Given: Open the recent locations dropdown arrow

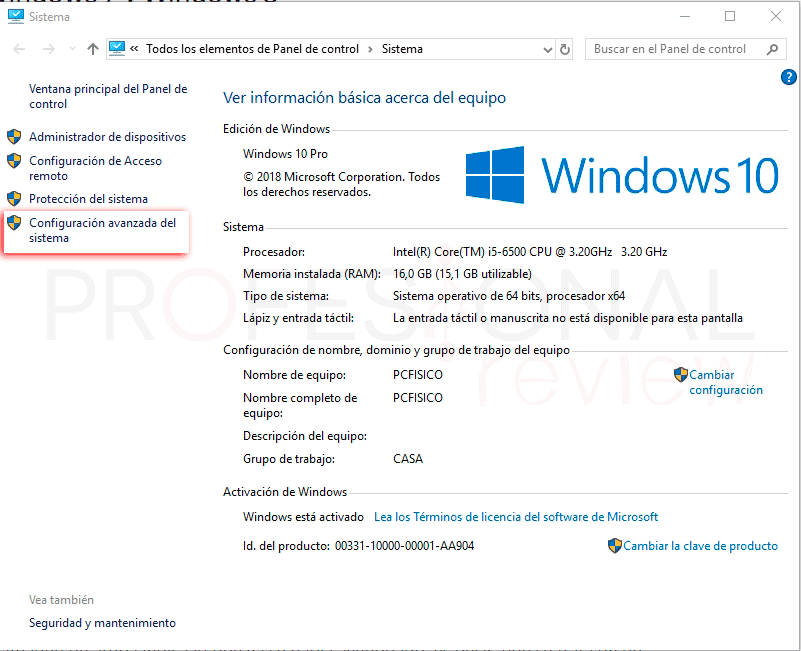Looking at the screenshot, I should pyautogui.click(x=72, y=49).
